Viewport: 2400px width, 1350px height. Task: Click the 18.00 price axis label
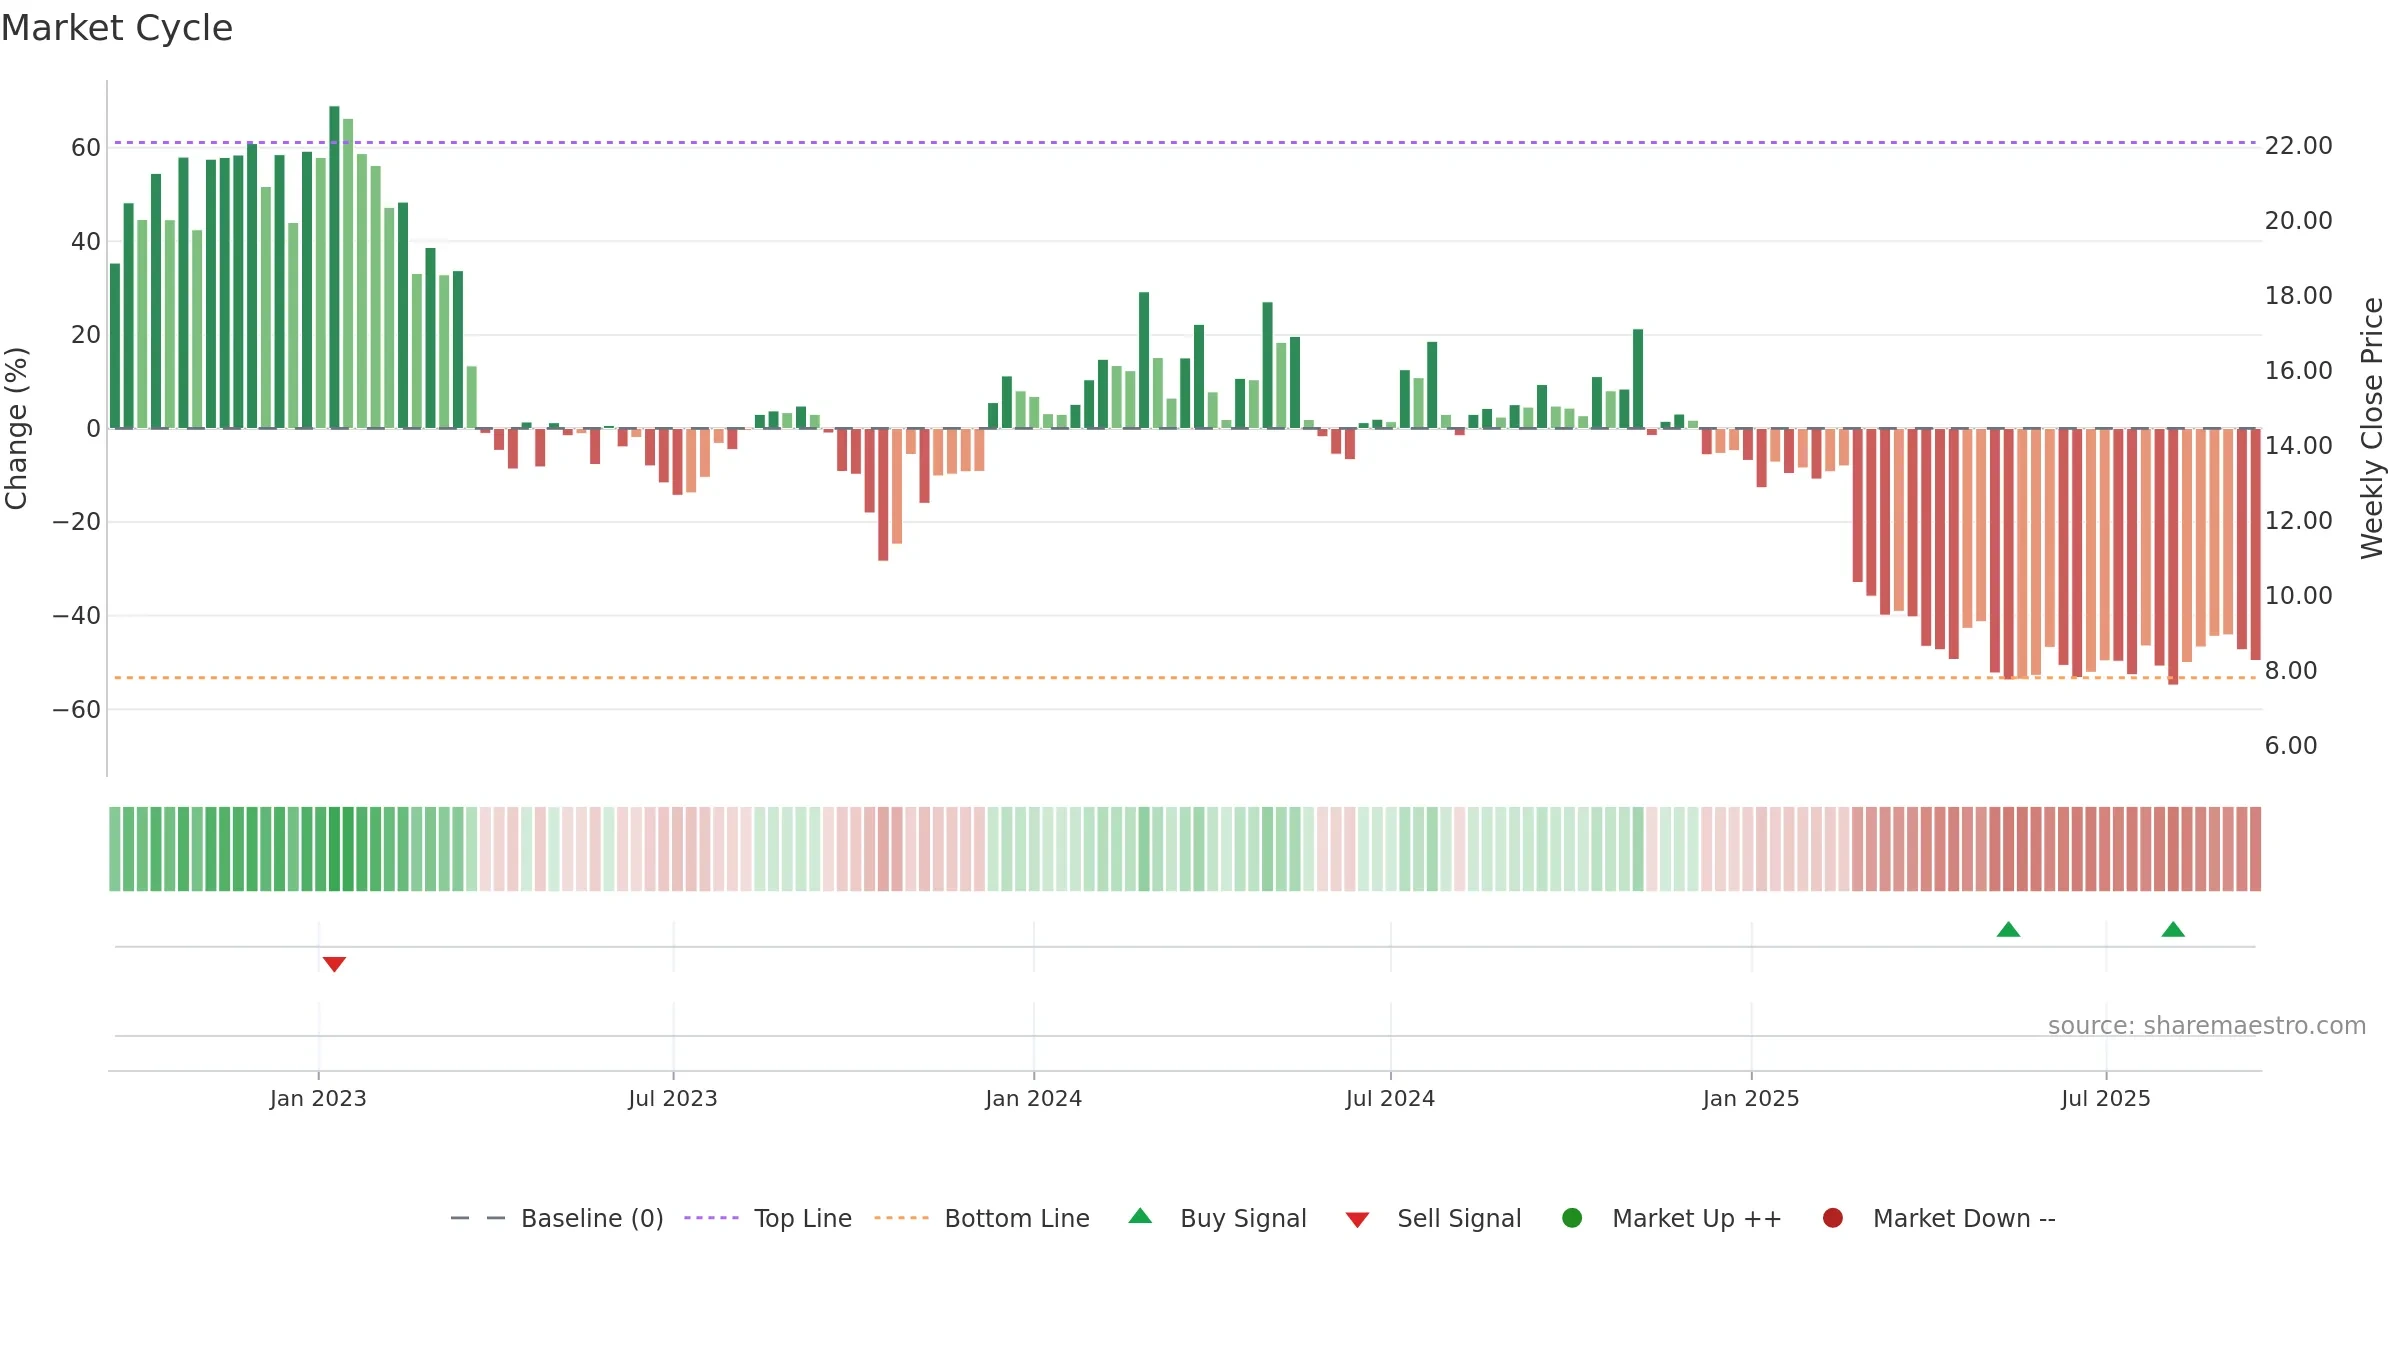[2298, 296]
